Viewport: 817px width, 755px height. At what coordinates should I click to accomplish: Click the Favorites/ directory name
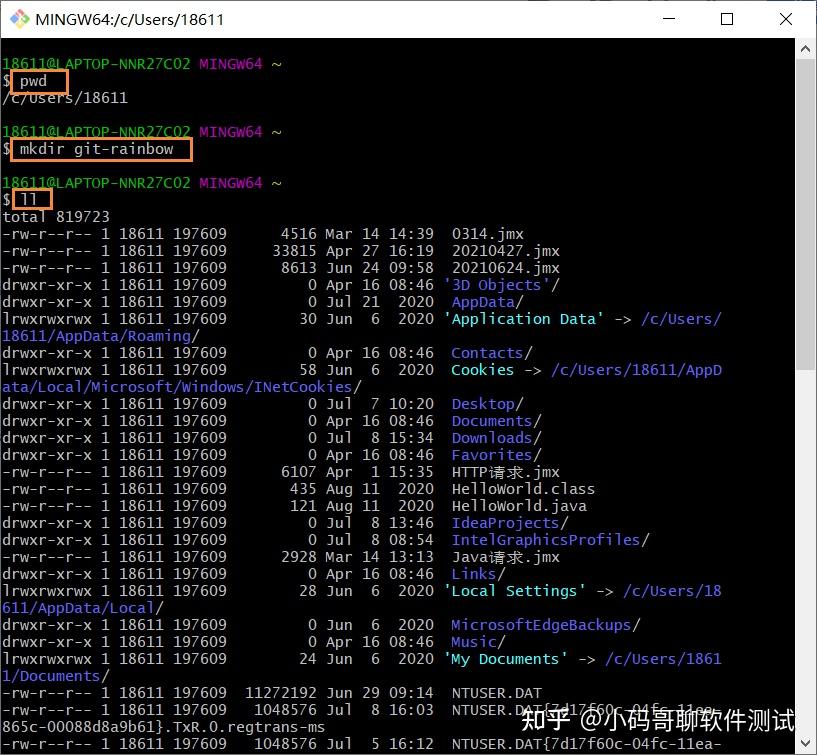point(497,455)
